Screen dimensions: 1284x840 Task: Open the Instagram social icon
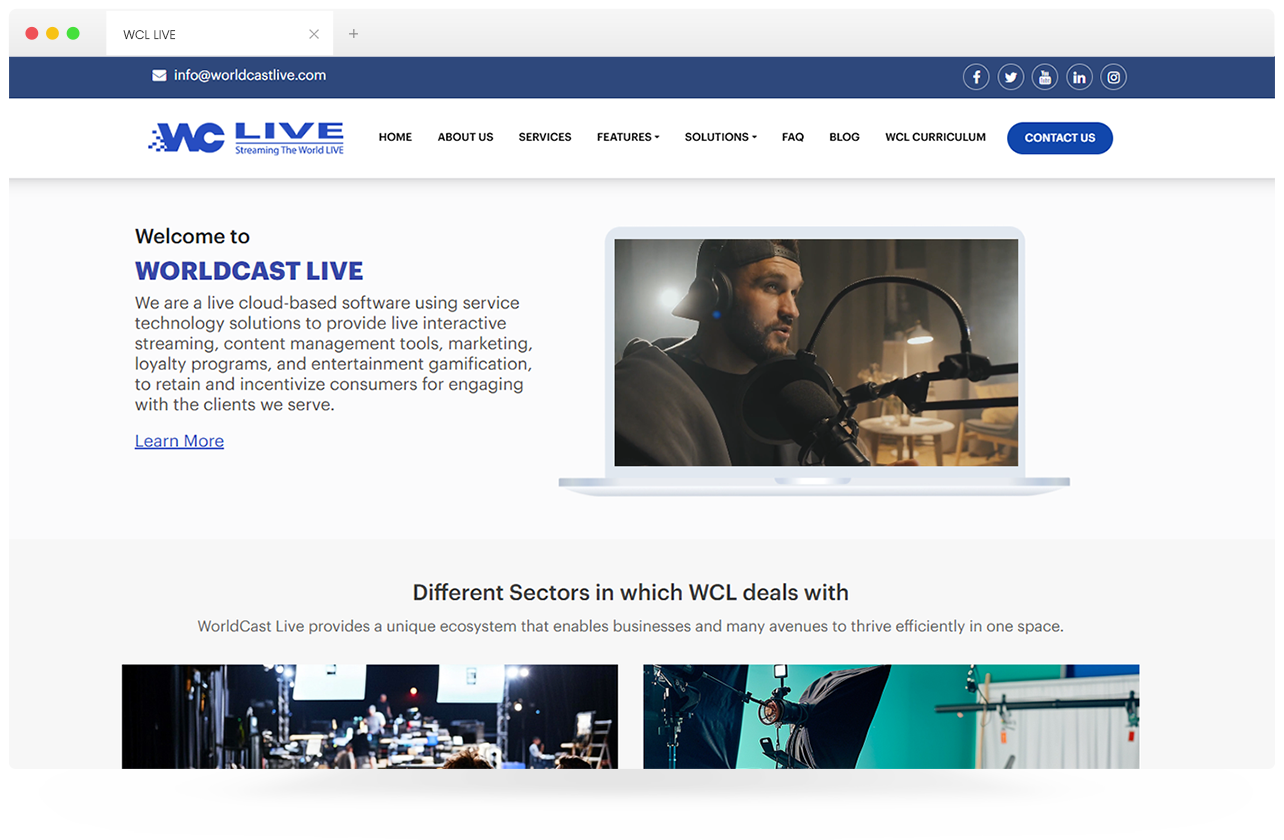[x=1113, y=77]
